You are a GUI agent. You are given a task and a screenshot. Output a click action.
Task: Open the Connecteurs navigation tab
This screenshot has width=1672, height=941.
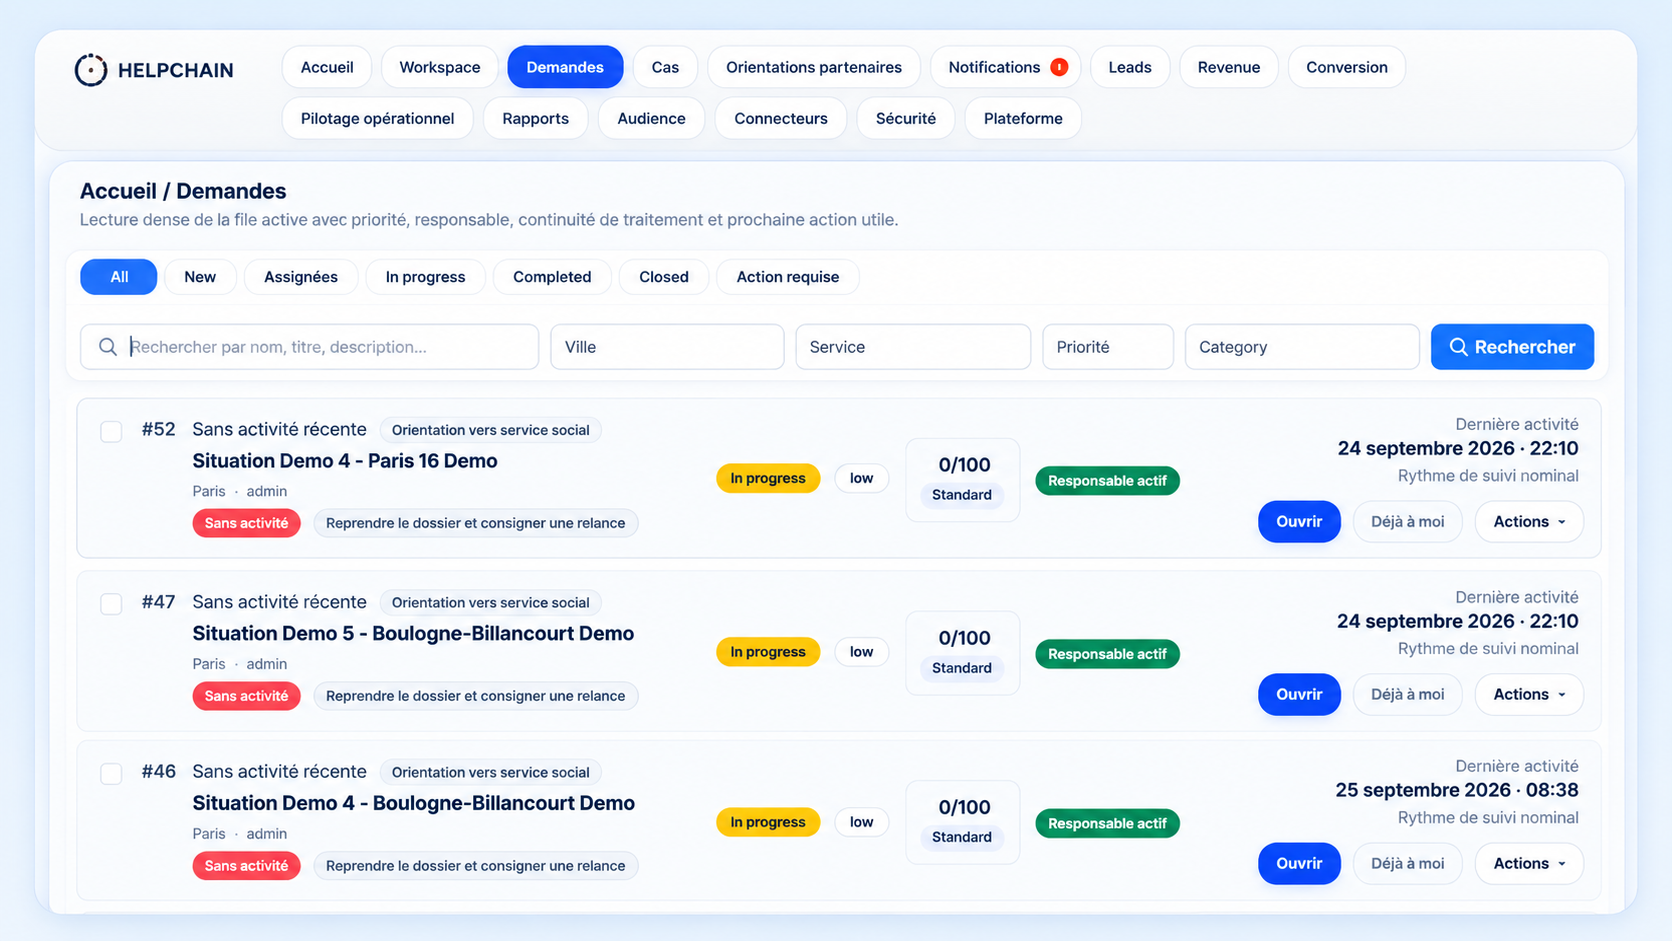coord(781,118)
